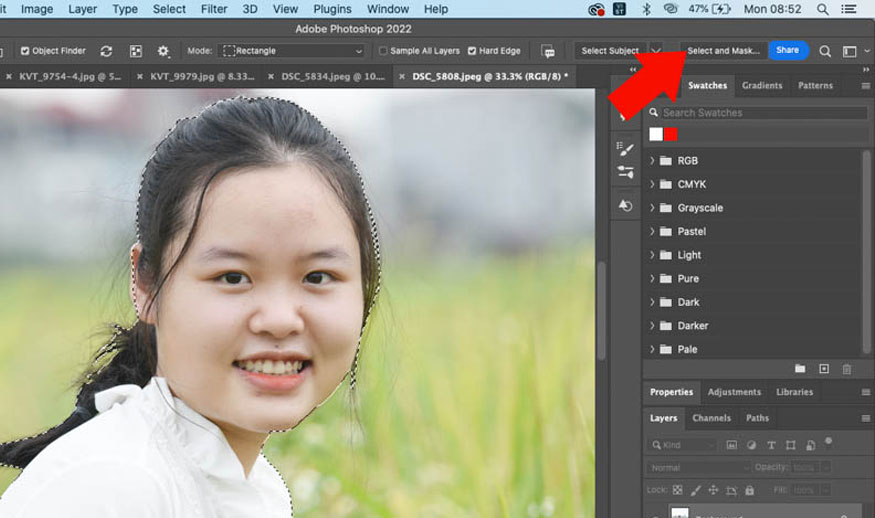Pick the red recent swatch
Screen dimensions: 875x518
pyautogui.click(x=671, y=134)
